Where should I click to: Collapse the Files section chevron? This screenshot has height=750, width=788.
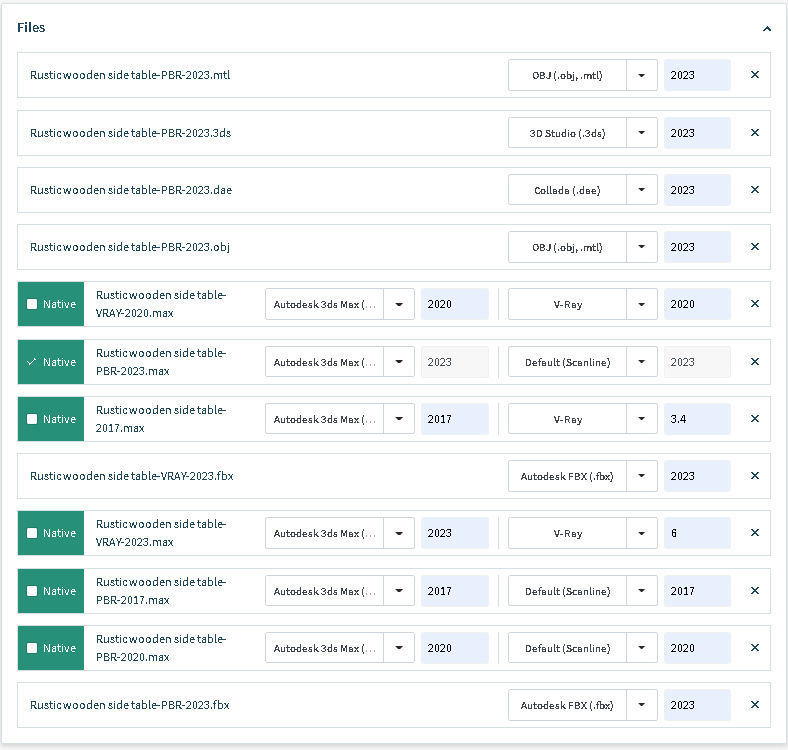[767, 29]
